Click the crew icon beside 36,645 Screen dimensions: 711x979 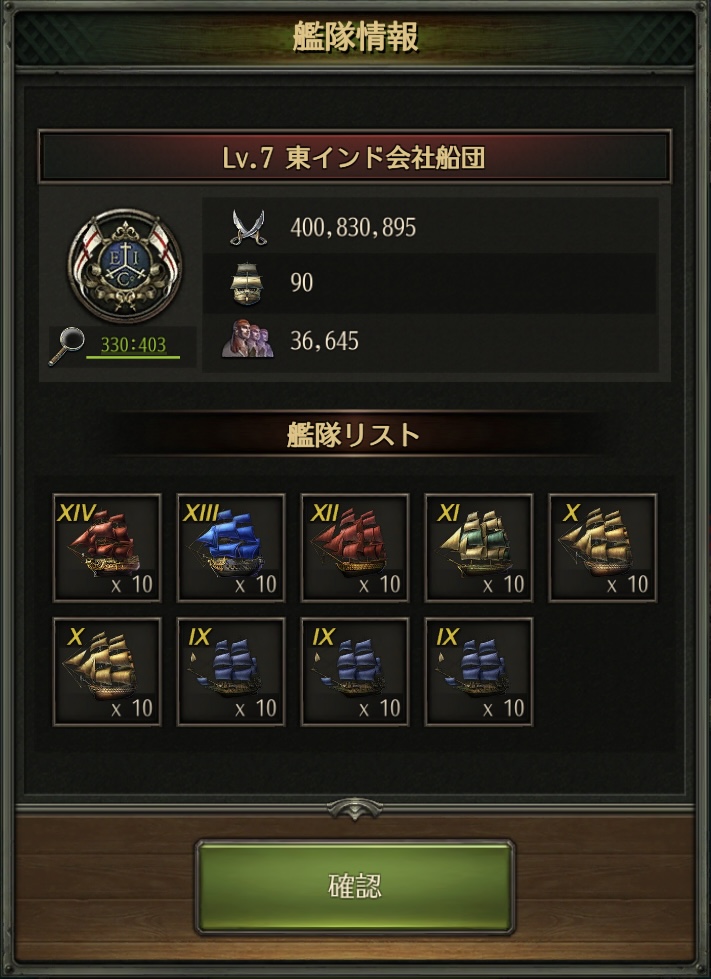click(247, 339)
